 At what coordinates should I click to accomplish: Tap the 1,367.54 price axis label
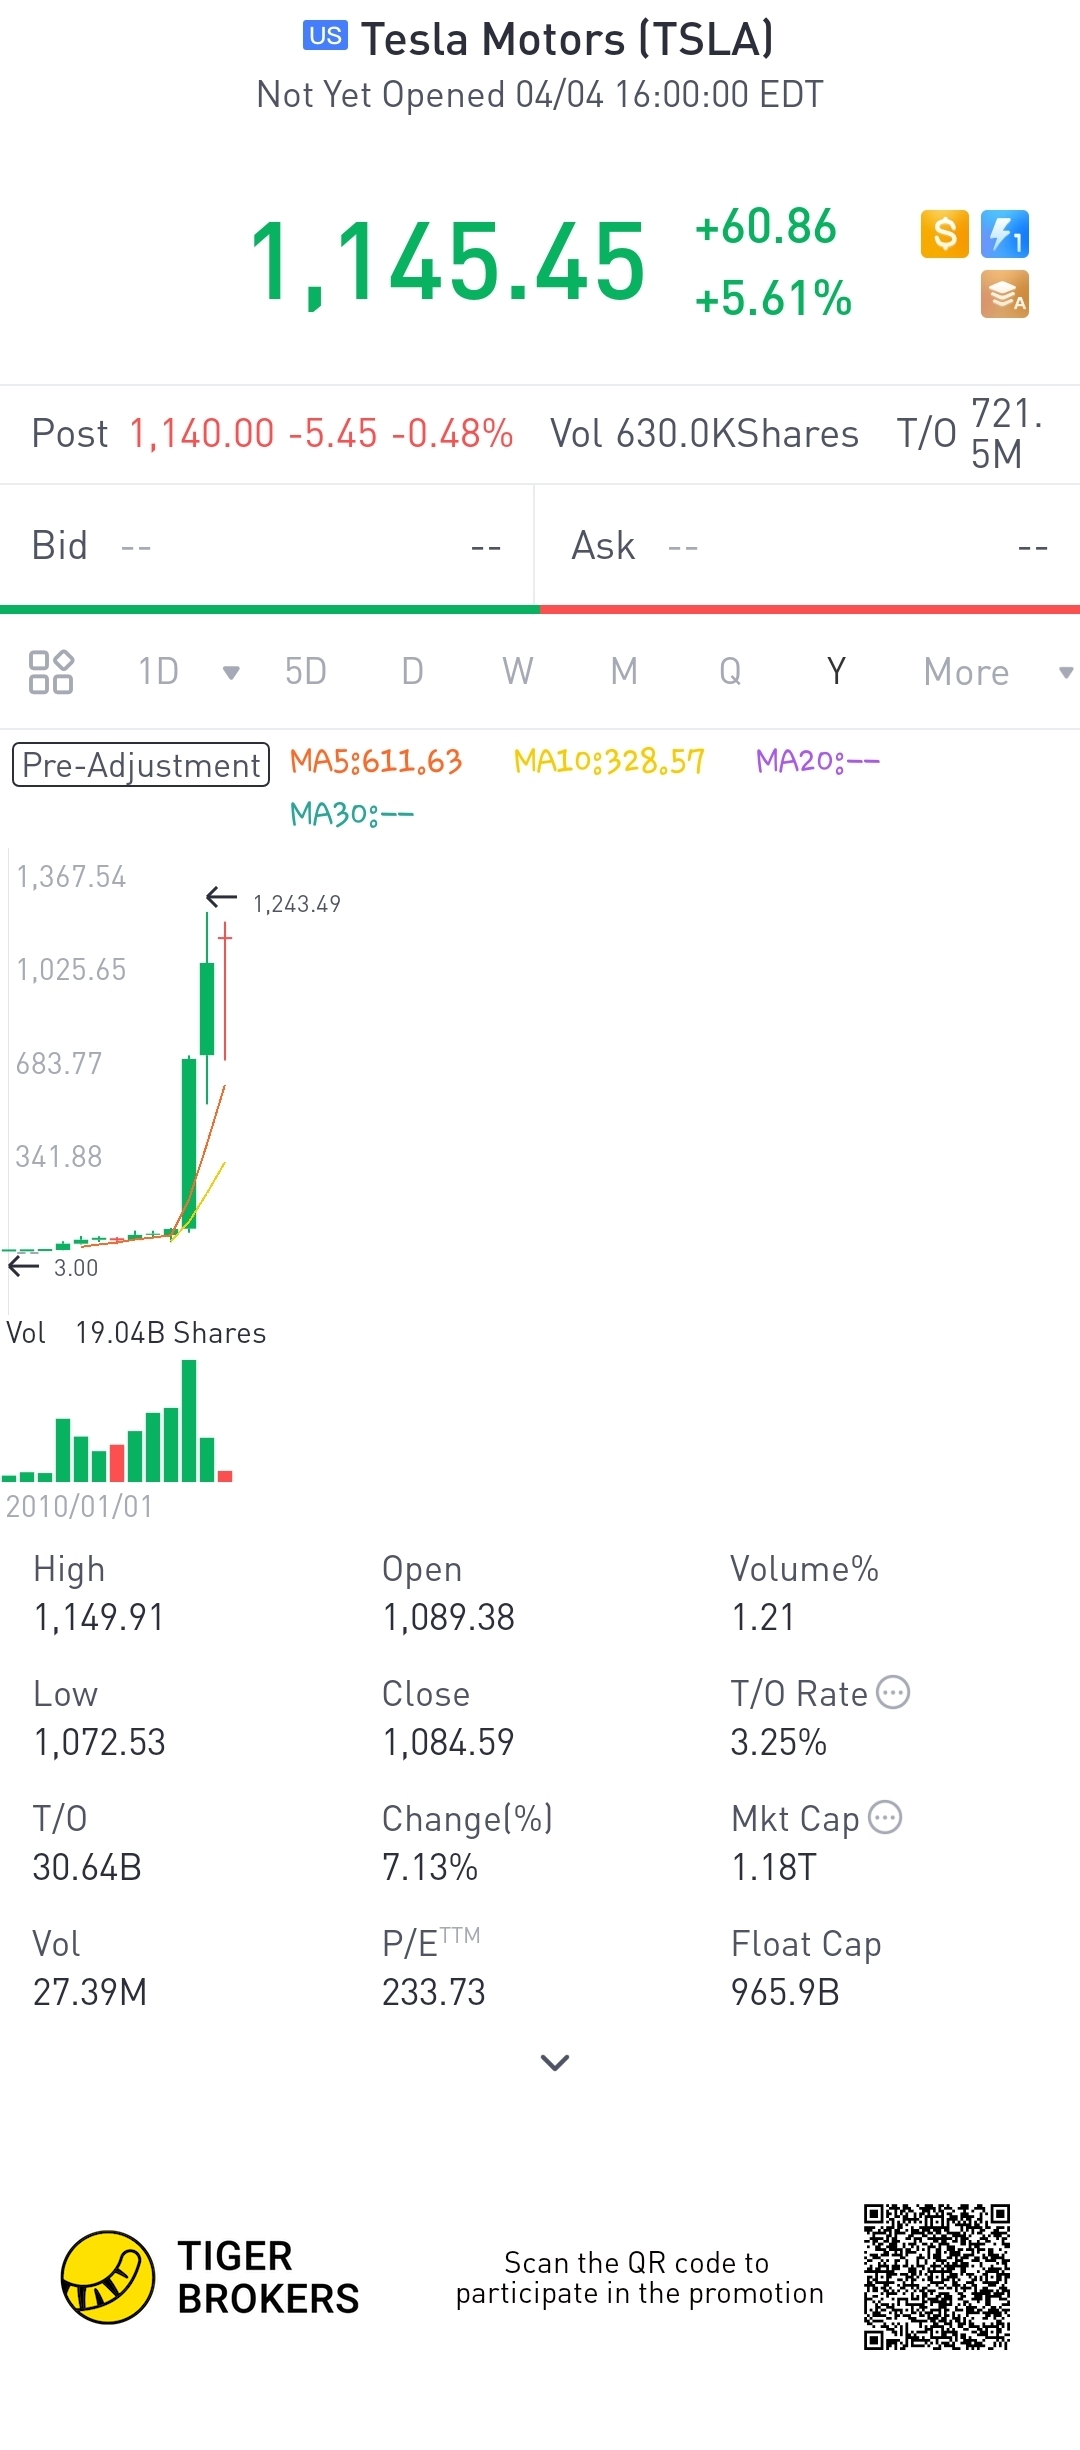(x=71, y=877)
